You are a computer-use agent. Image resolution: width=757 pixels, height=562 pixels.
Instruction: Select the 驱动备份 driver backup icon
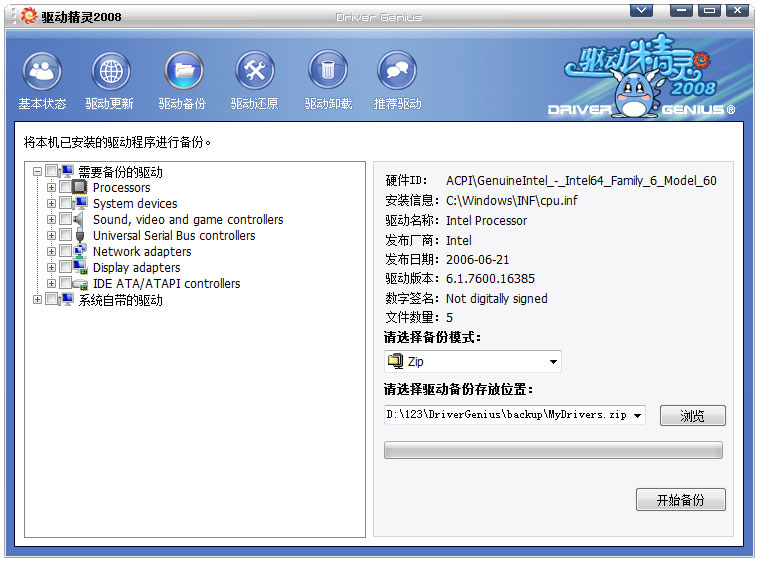(x=183, y=72)
